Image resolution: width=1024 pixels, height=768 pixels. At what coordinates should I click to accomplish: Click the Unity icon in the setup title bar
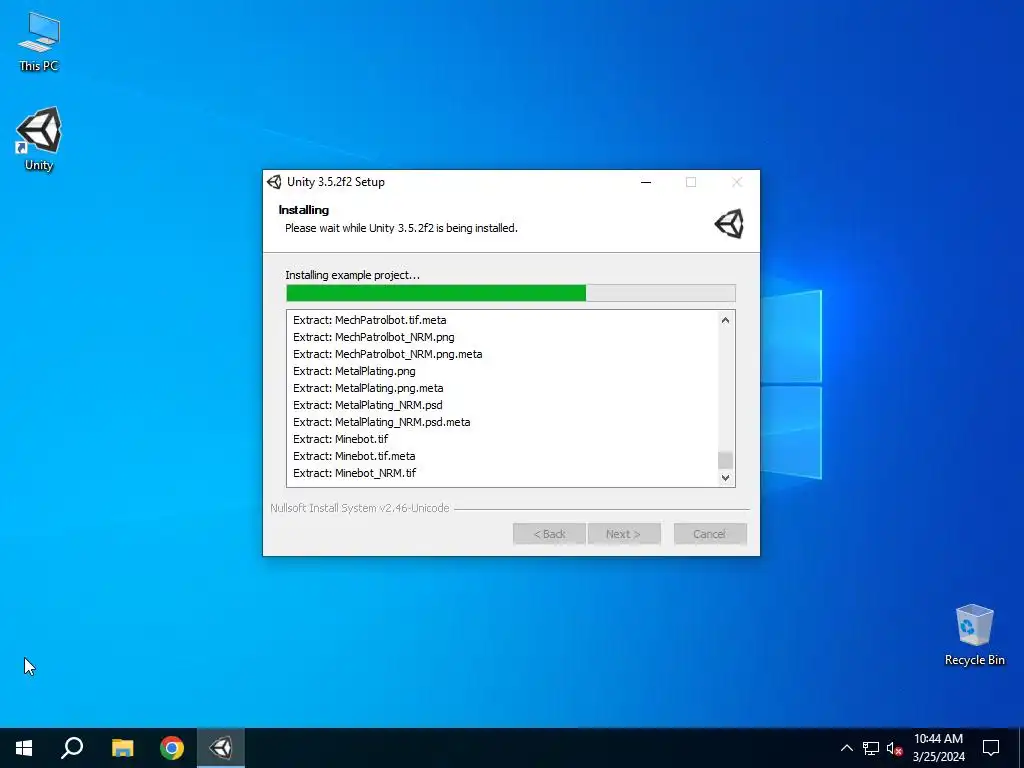tap(274, 182)
